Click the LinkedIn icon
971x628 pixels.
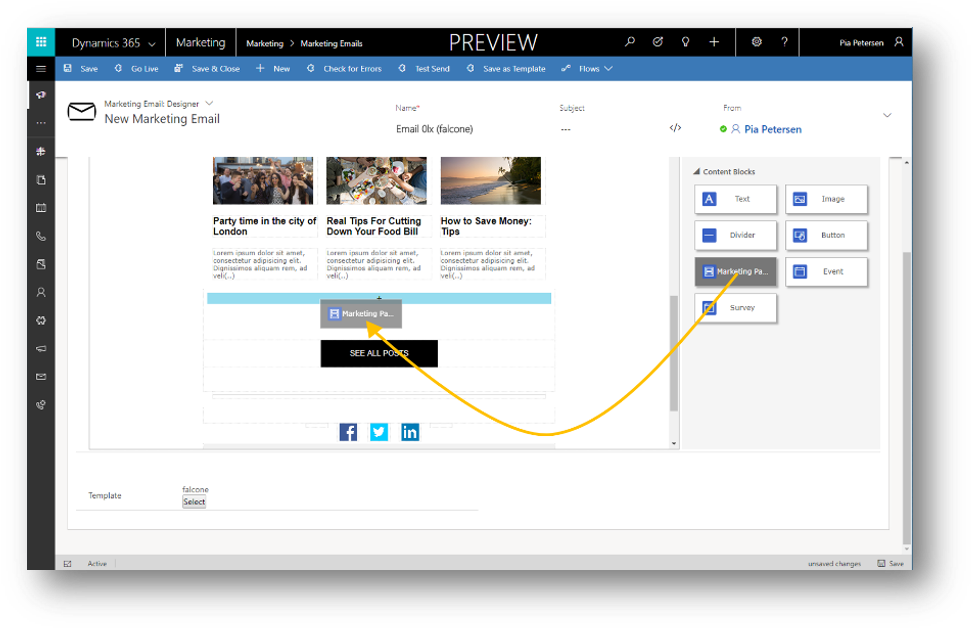(410, 432)
